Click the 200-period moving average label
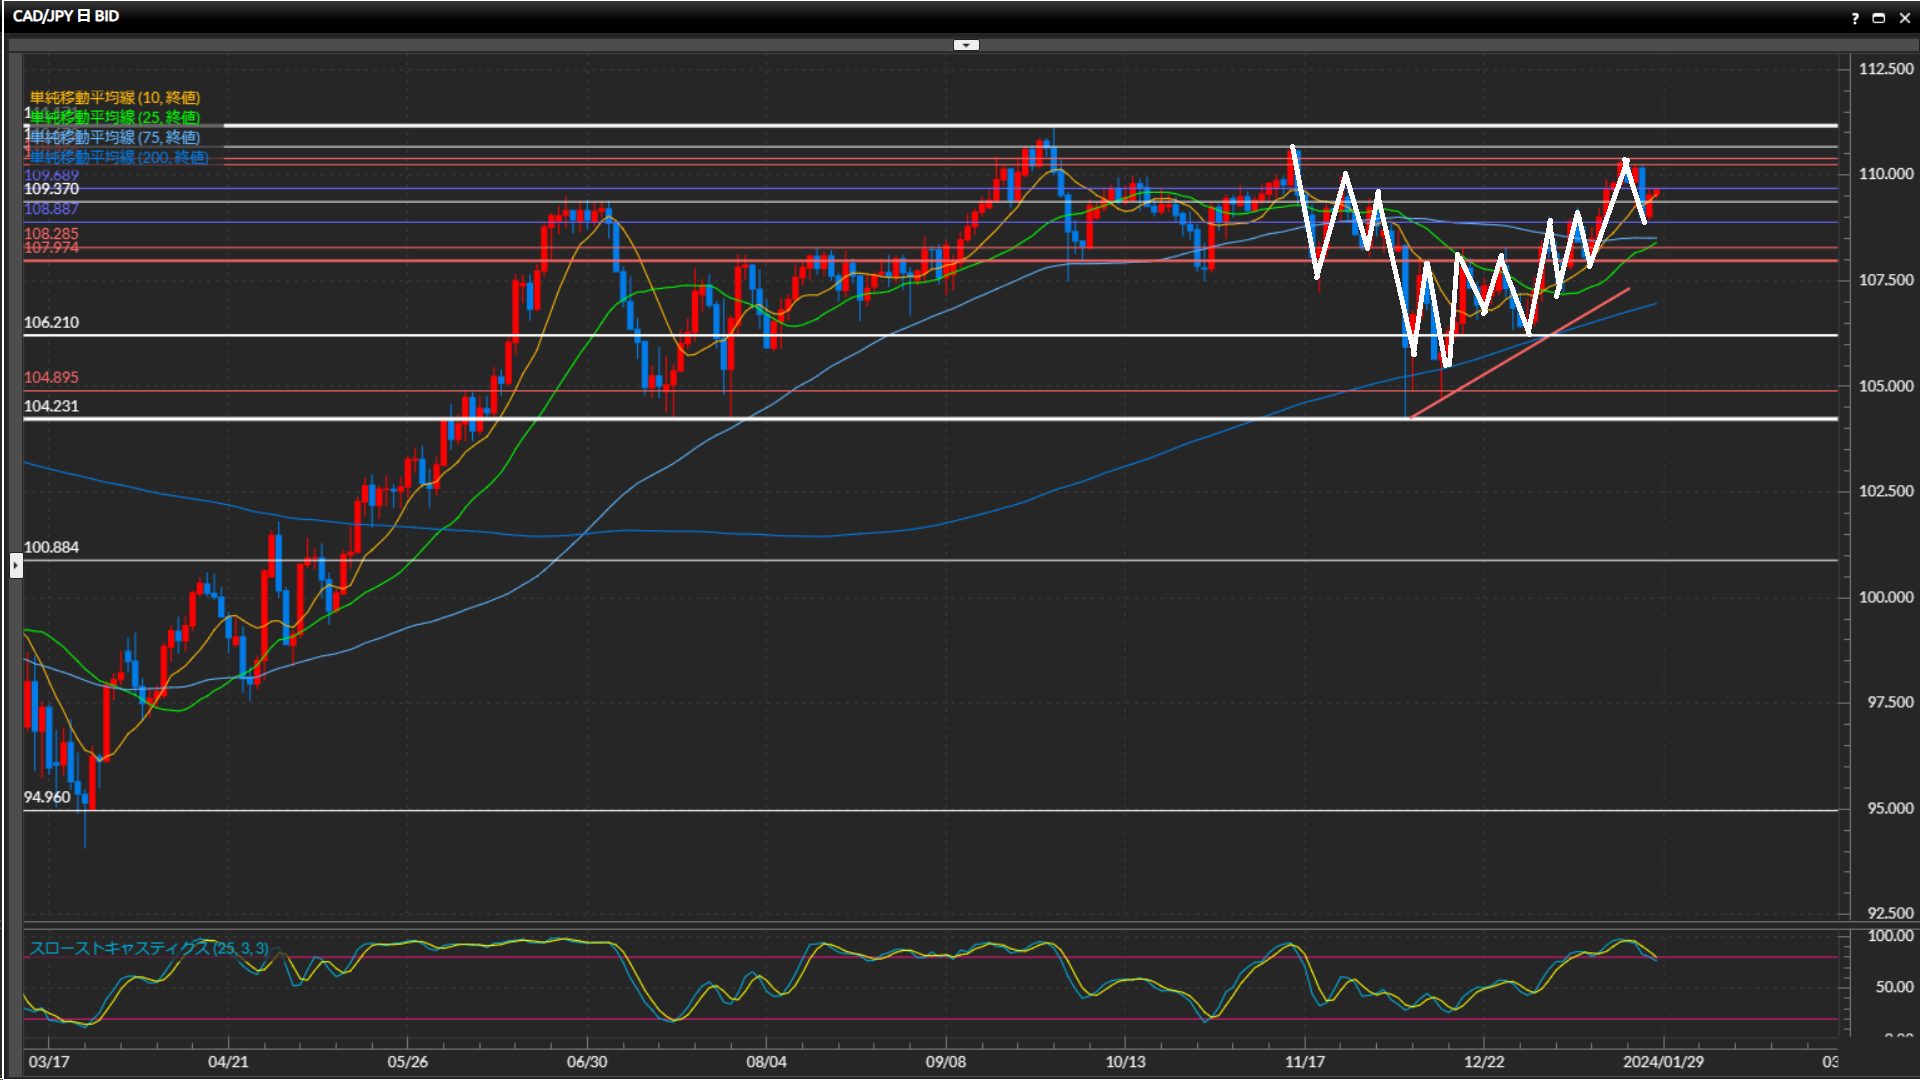 point(120,157)
